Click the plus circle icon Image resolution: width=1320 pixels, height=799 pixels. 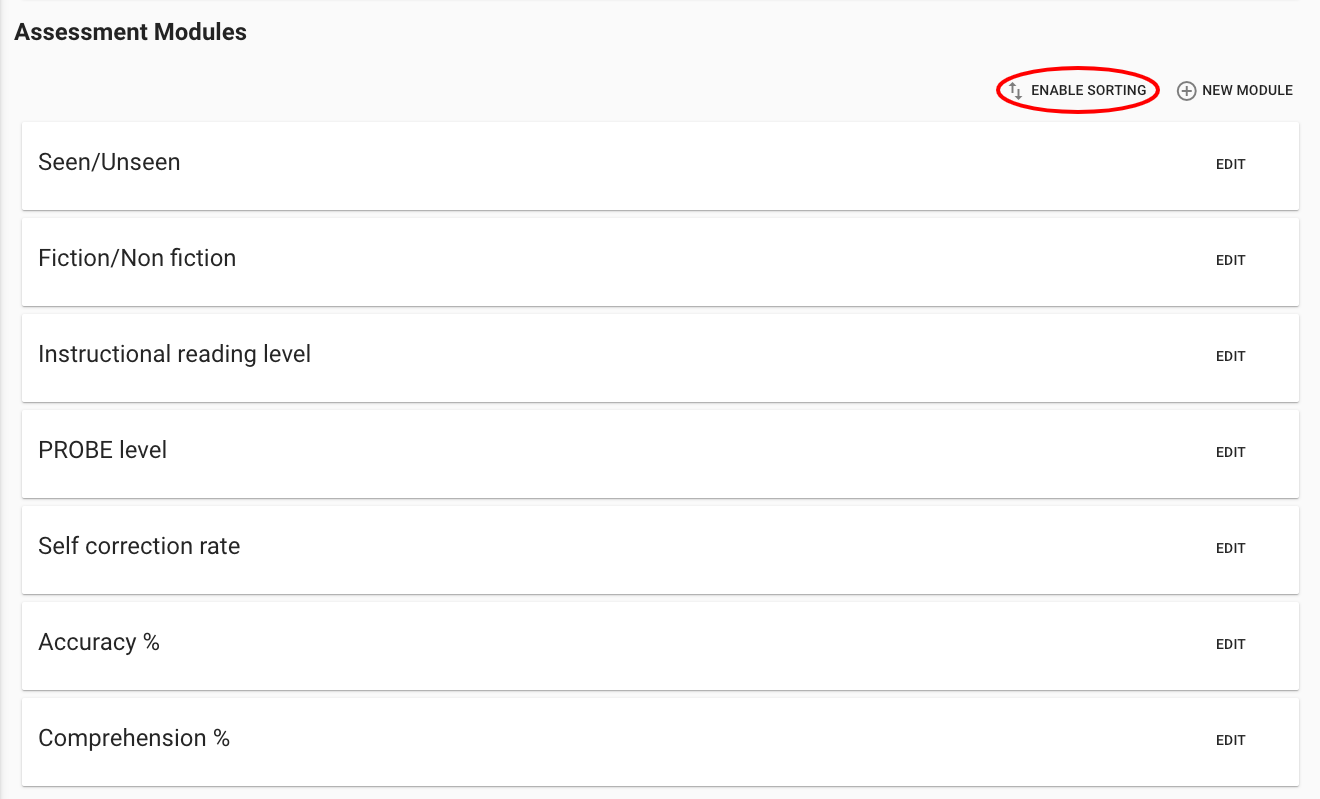click(1186, 91)
